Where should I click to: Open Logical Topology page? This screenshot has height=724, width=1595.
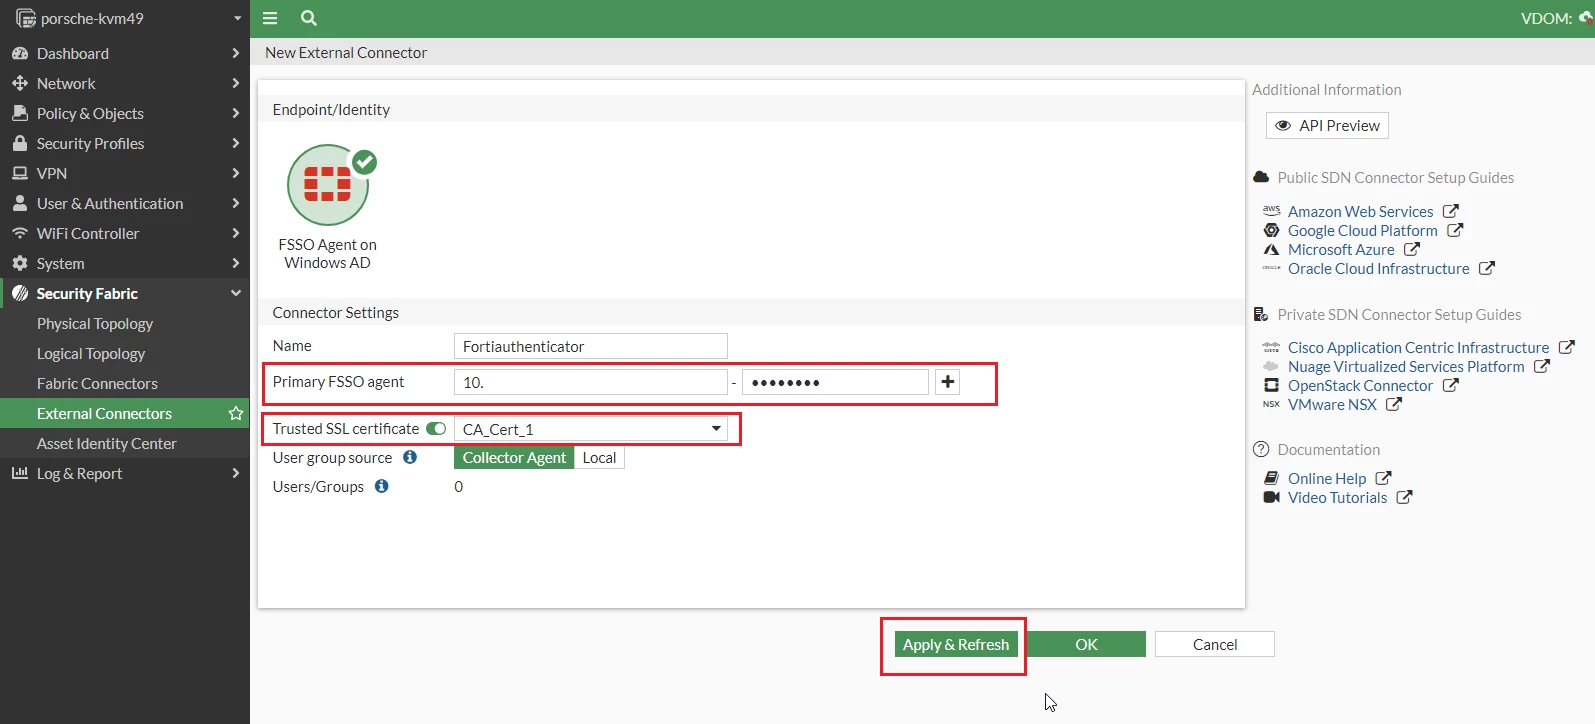pyautogui.click(x=91, y=353)
